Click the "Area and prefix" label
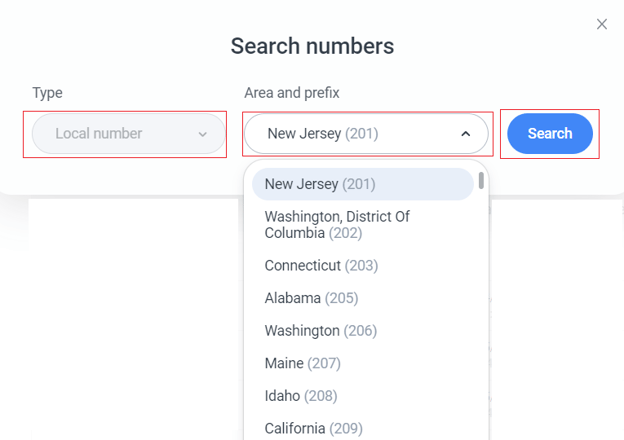Image resolution: width=624 pixels, height=440 pixels. coord(292,93)
